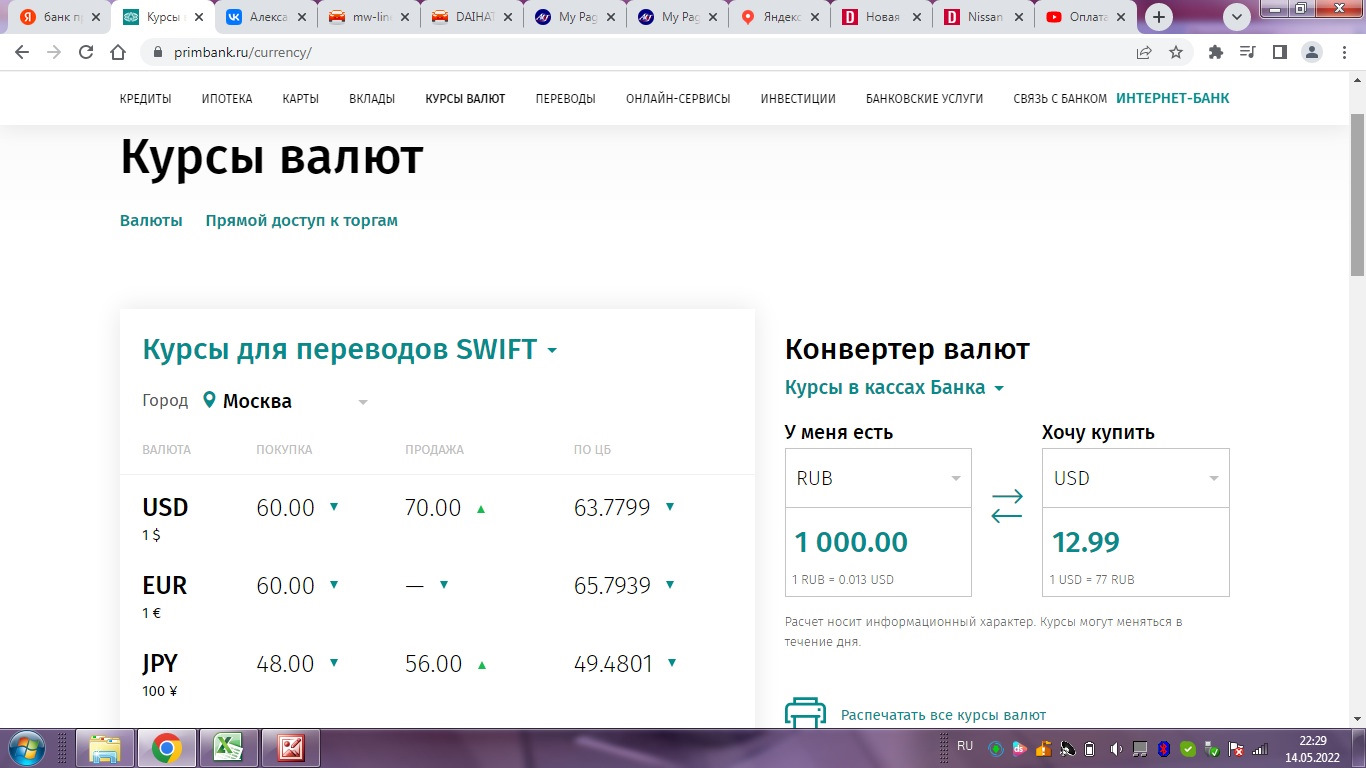View site info via the padlock icon
The height and width of the screenshot is (768, 1366).
coord(156,52)
